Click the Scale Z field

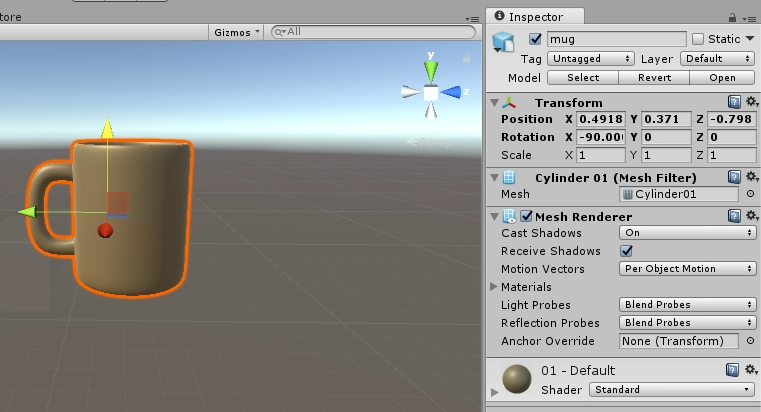[x=731, y=155]
